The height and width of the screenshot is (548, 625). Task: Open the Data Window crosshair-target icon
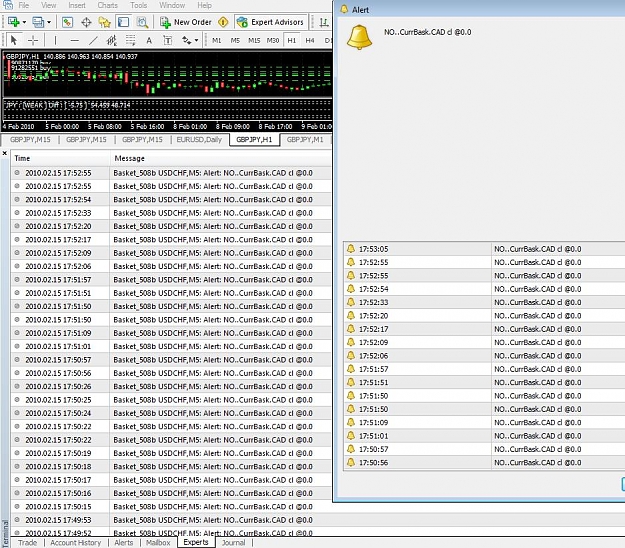pos(86,22)
